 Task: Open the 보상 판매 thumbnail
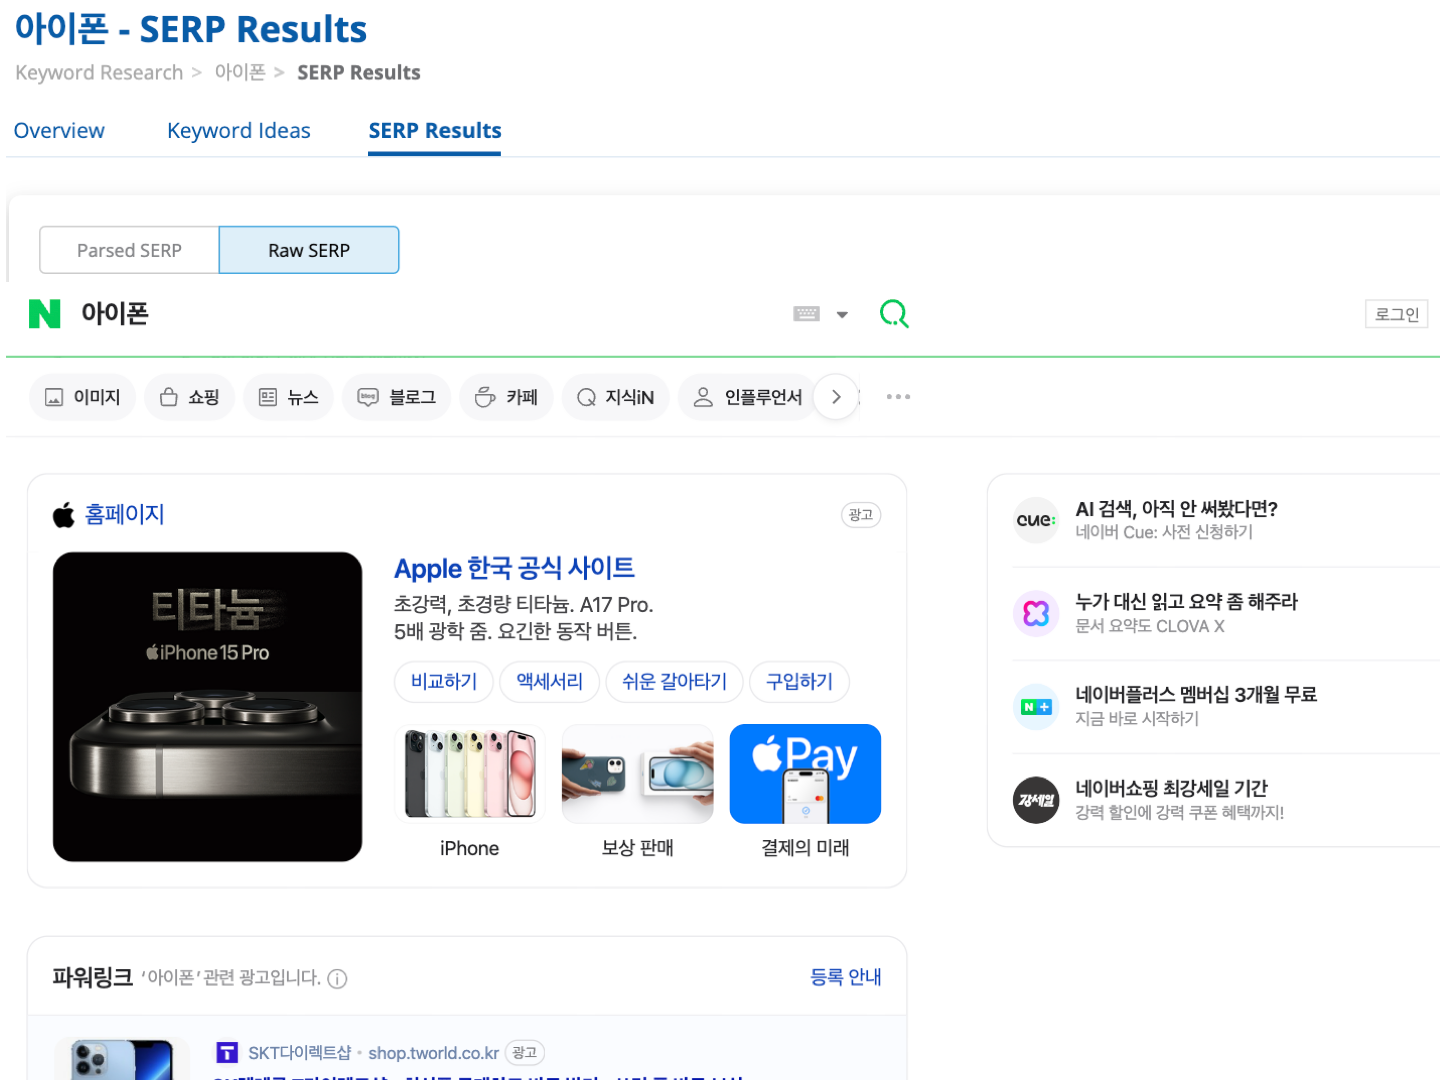tap(638, 774)
